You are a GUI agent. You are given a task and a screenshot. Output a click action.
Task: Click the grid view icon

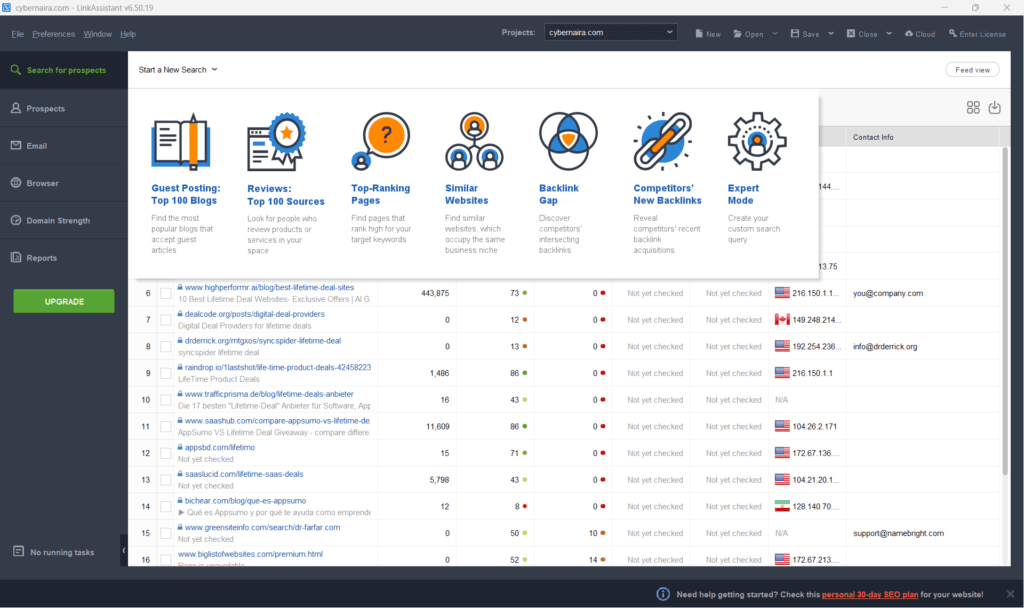pos(973,108)
